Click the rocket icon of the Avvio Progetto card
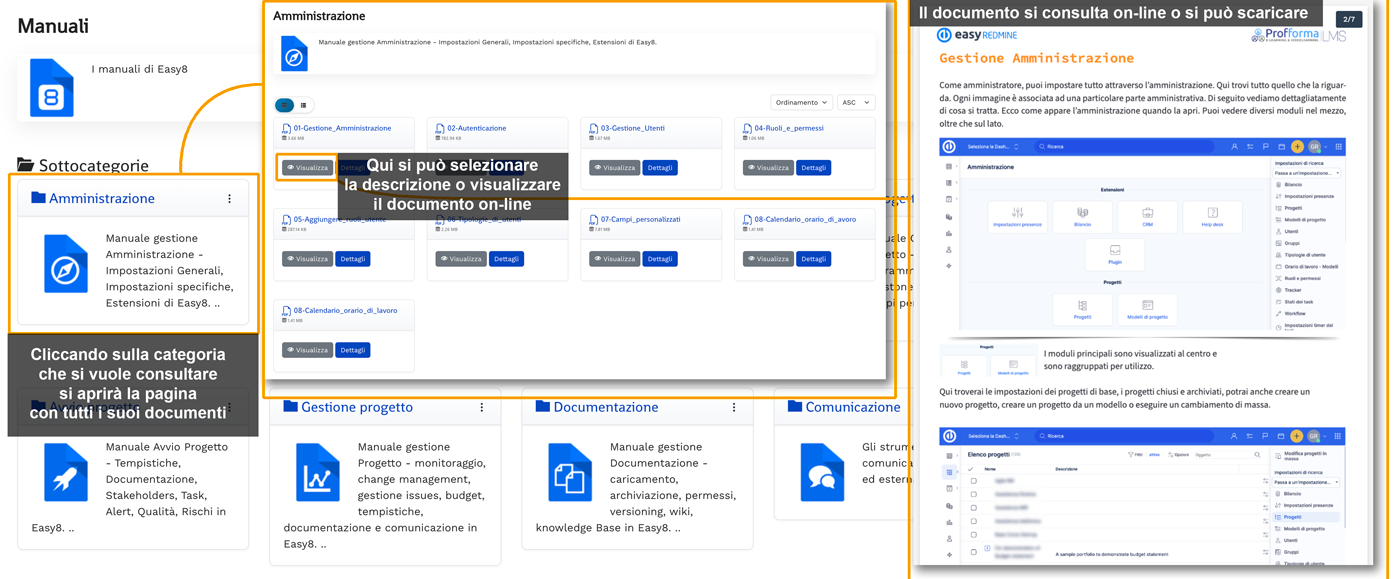This screenshot has width=1400, height=579. click(66, 472)
